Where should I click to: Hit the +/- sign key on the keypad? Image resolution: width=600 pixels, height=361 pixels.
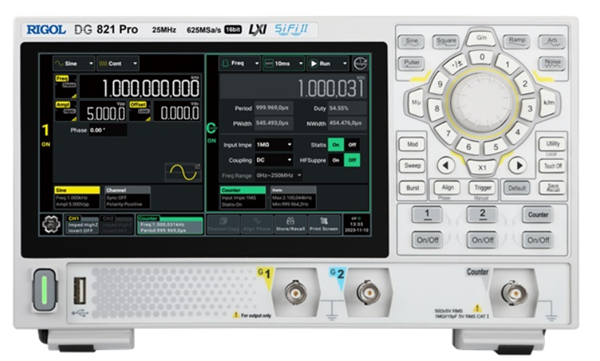[457, 65]
